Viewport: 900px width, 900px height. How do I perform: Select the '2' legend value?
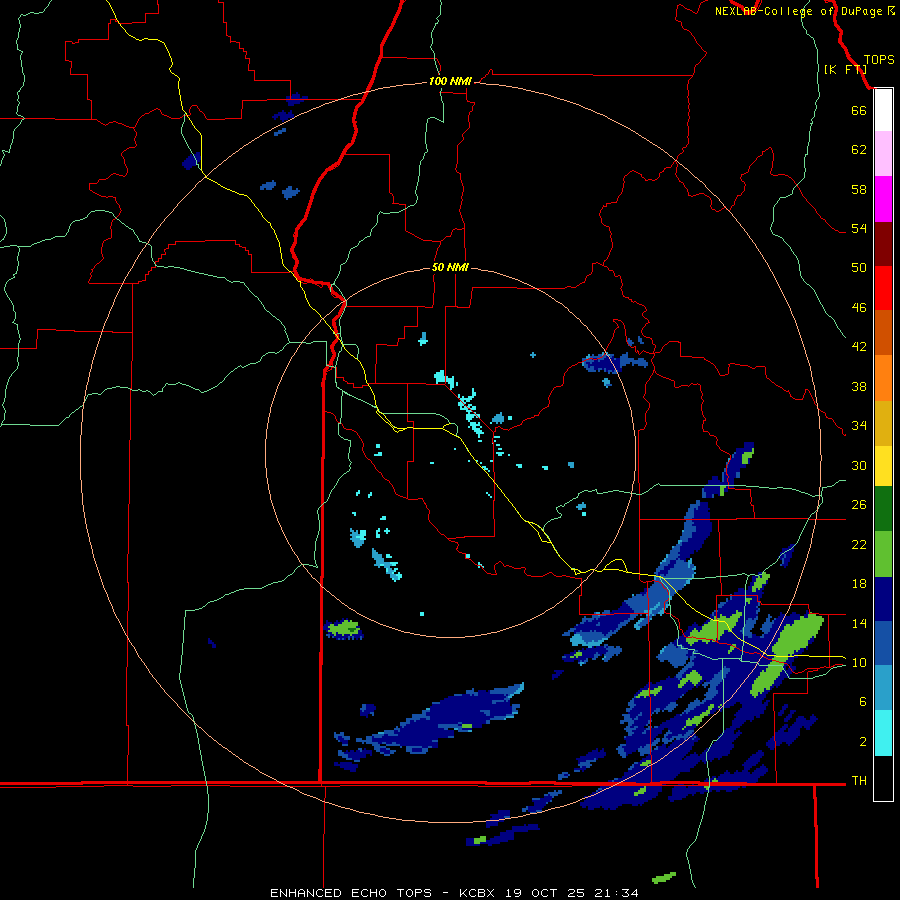[x=862, y=742]
